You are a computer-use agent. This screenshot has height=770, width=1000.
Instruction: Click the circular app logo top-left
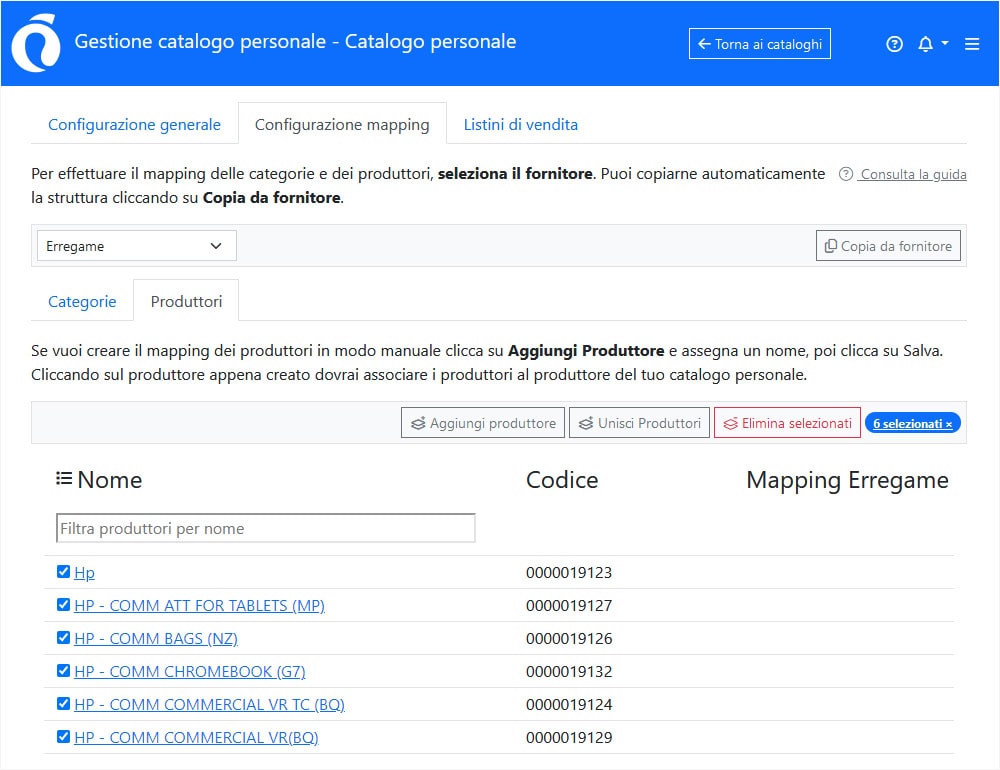34,43
